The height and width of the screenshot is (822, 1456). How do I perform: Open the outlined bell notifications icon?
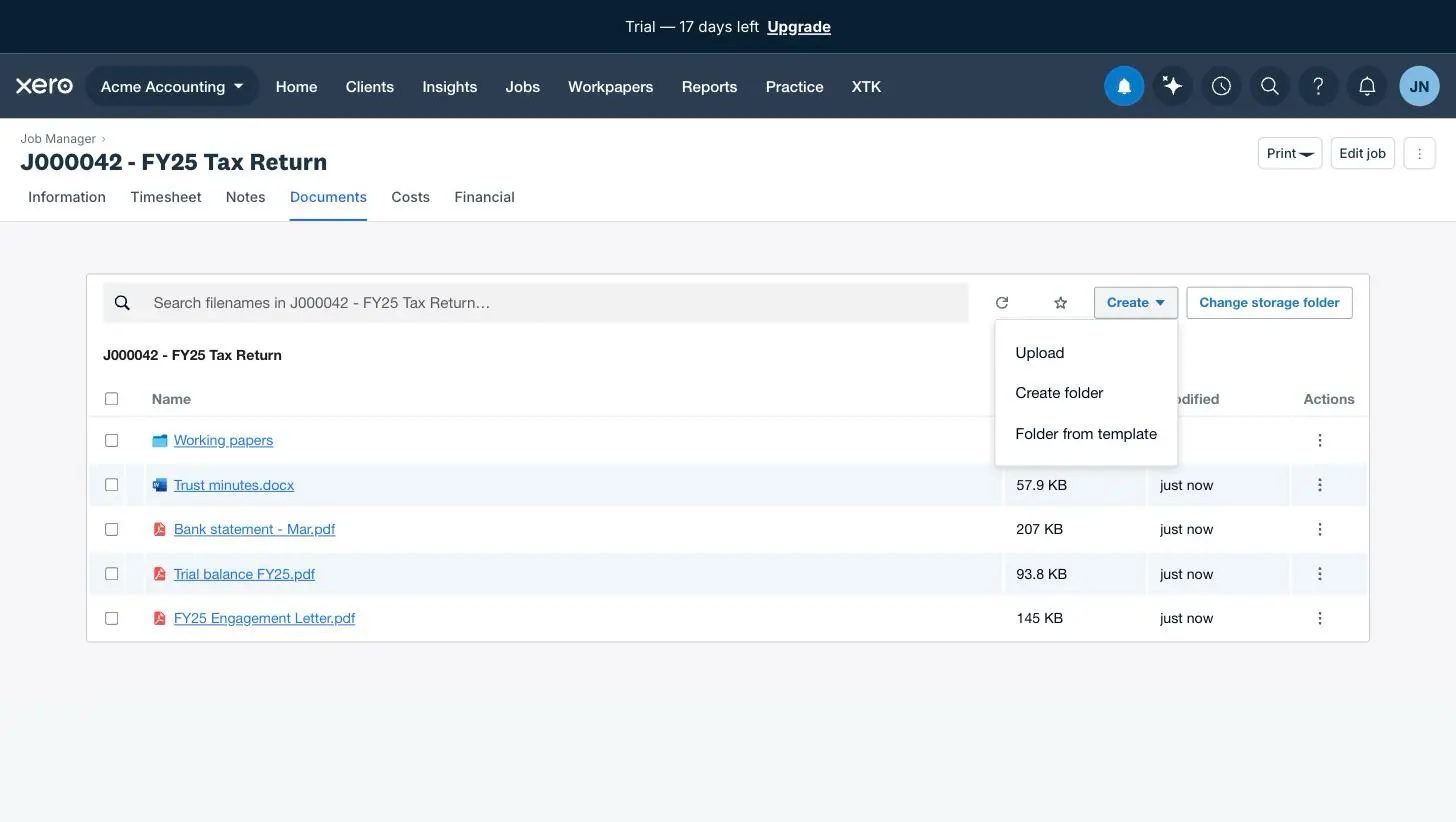1367,86
